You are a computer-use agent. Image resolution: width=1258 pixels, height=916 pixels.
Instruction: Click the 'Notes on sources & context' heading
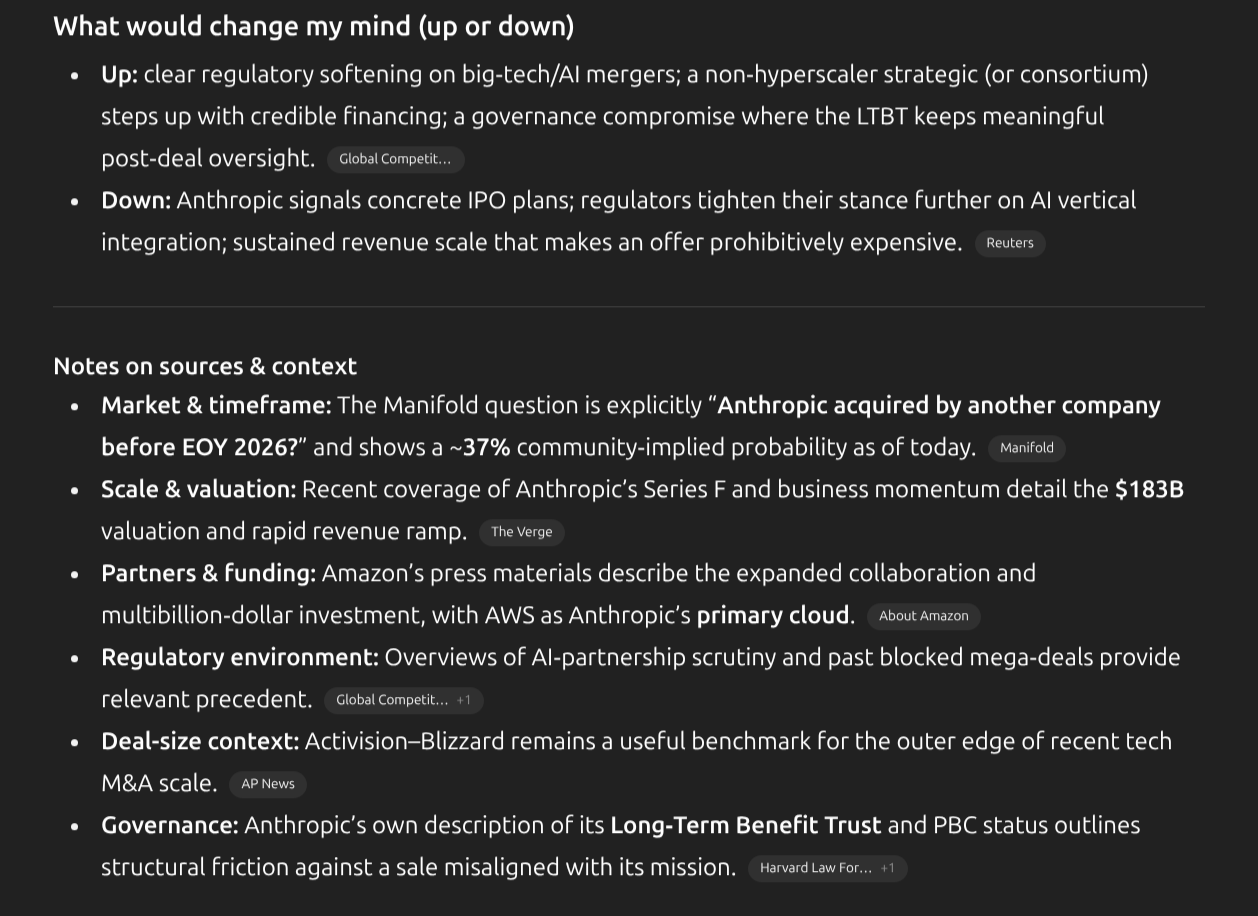click(x=205, y=366)
